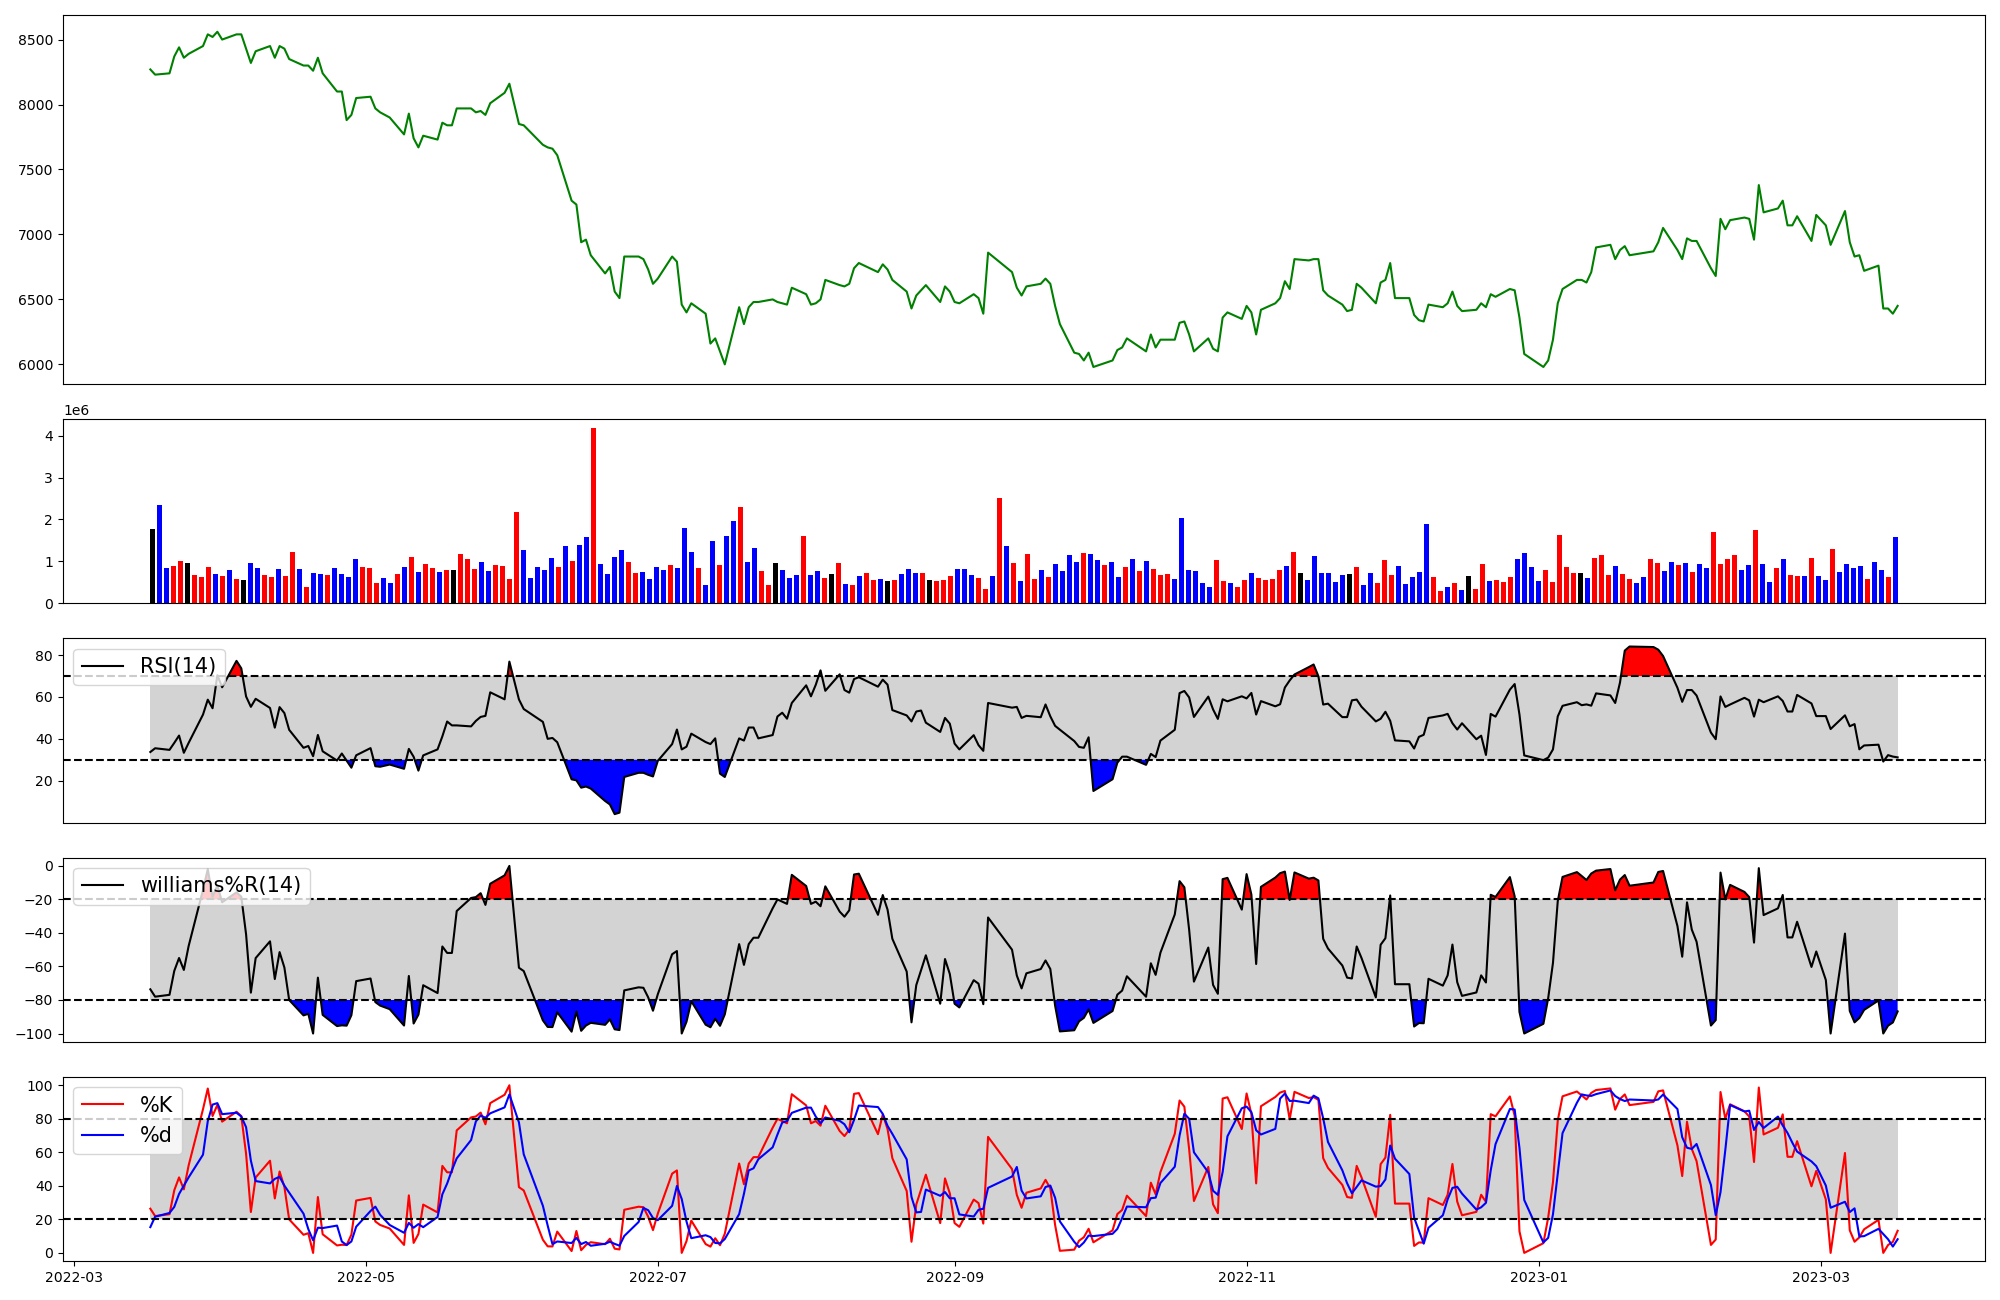2000x1300 pixels.
Task: Click the blue %d legend line sample
Action: pyautogui.click(x=103, y=1135)
